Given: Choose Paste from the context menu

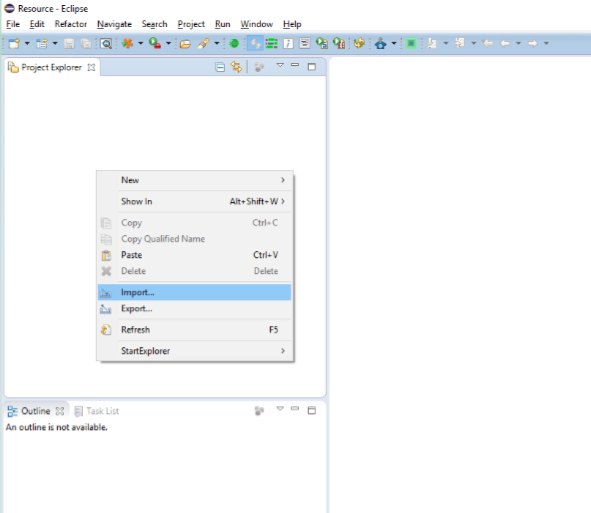Looking at the screenshot, I should (194, 255).
